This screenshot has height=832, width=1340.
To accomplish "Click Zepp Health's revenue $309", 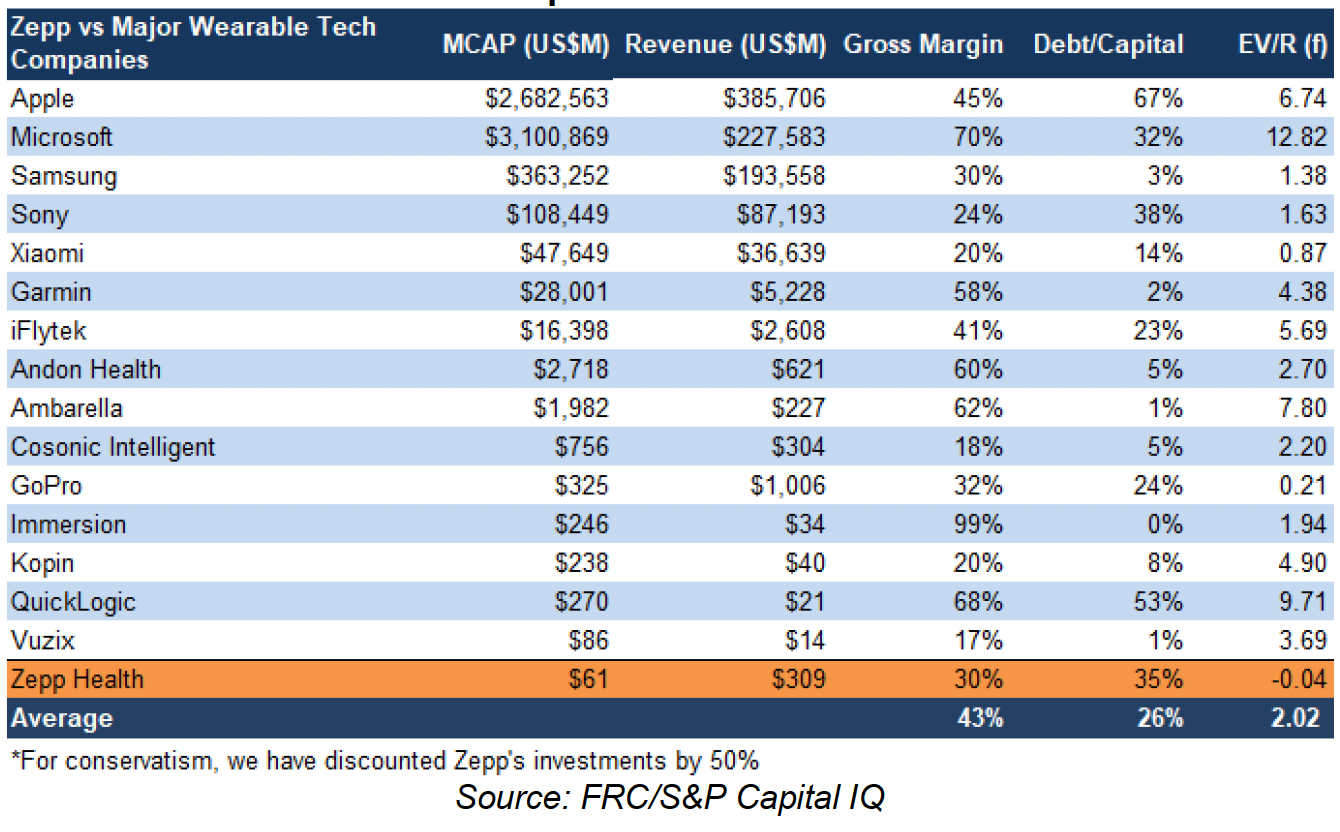I will pos(797,680).
